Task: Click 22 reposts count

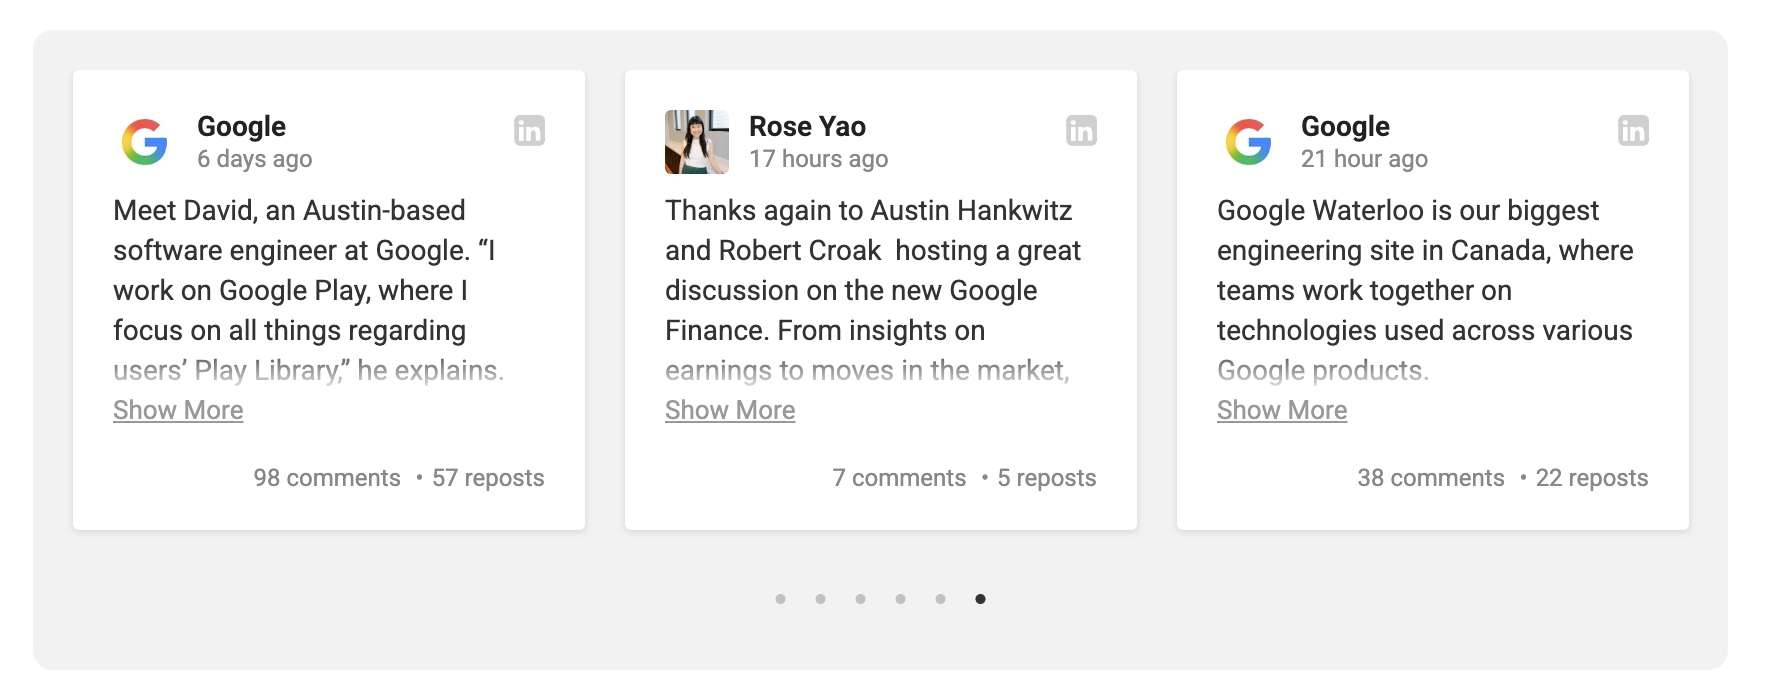Action: pos(1591,478)
